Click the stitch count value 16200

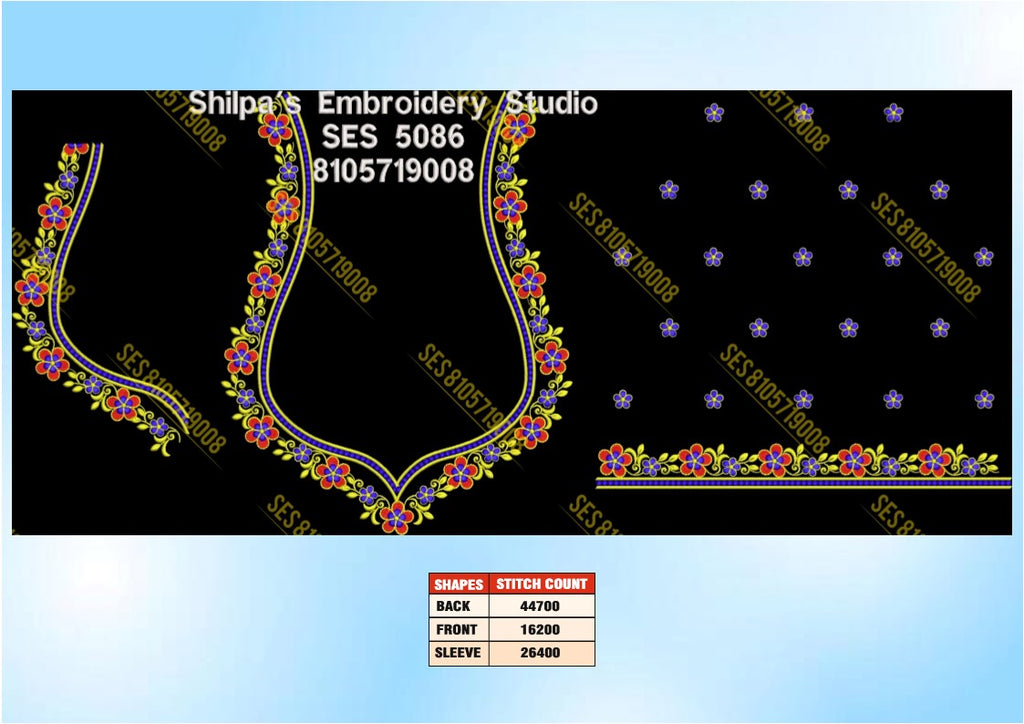tap(540, 630)
